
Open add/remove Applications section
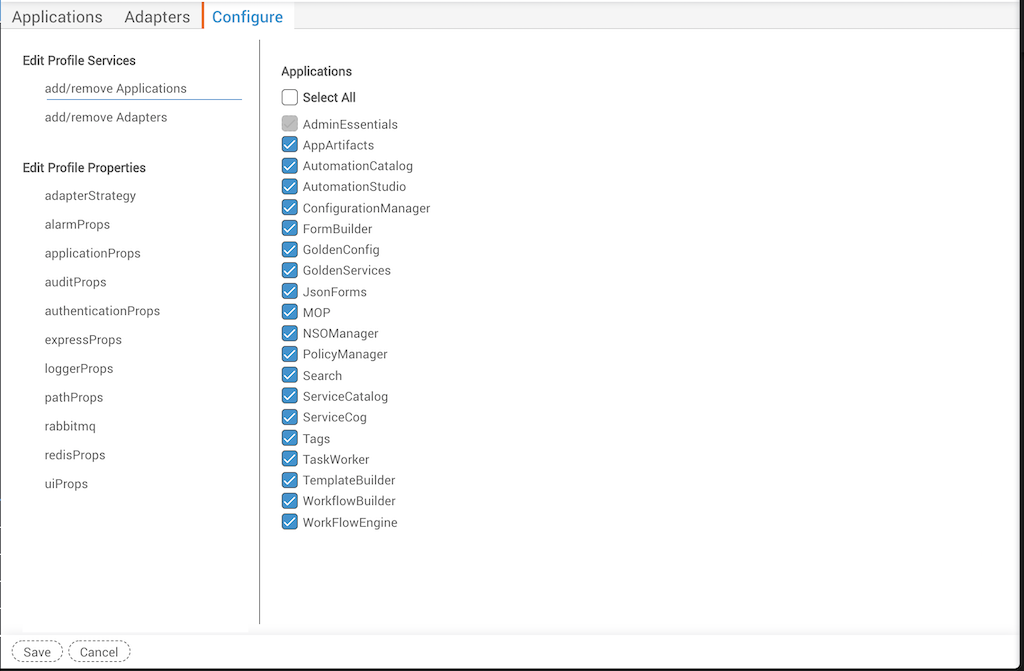pyautogui.click(x=116, y=89)
